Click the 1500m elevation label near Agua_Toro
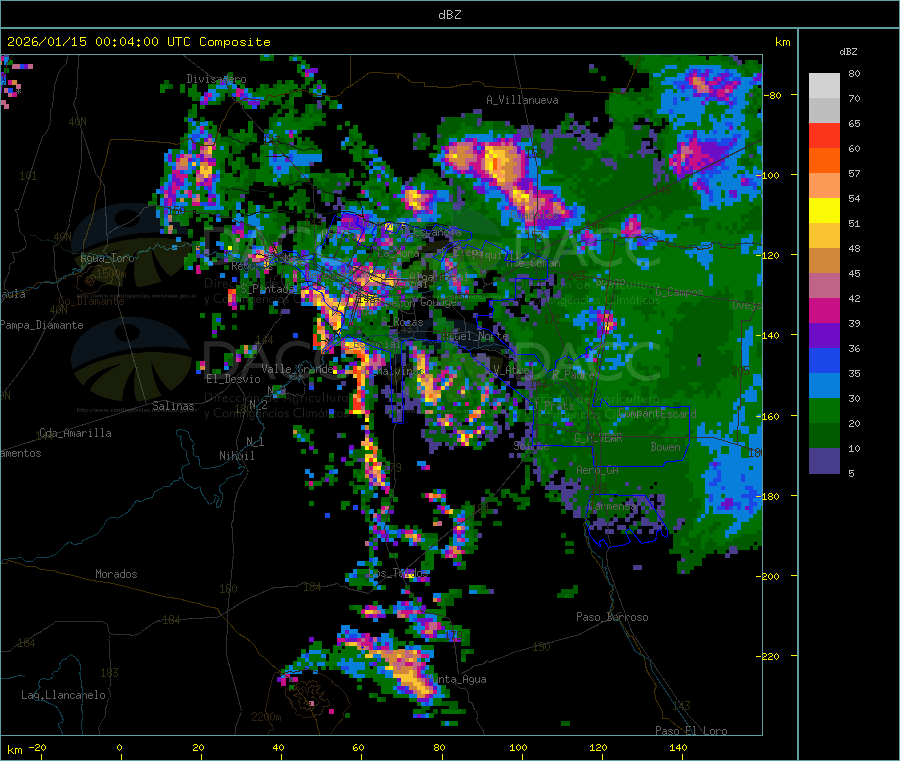The width and height of the screenshot is (900, 761). [110, 274]
